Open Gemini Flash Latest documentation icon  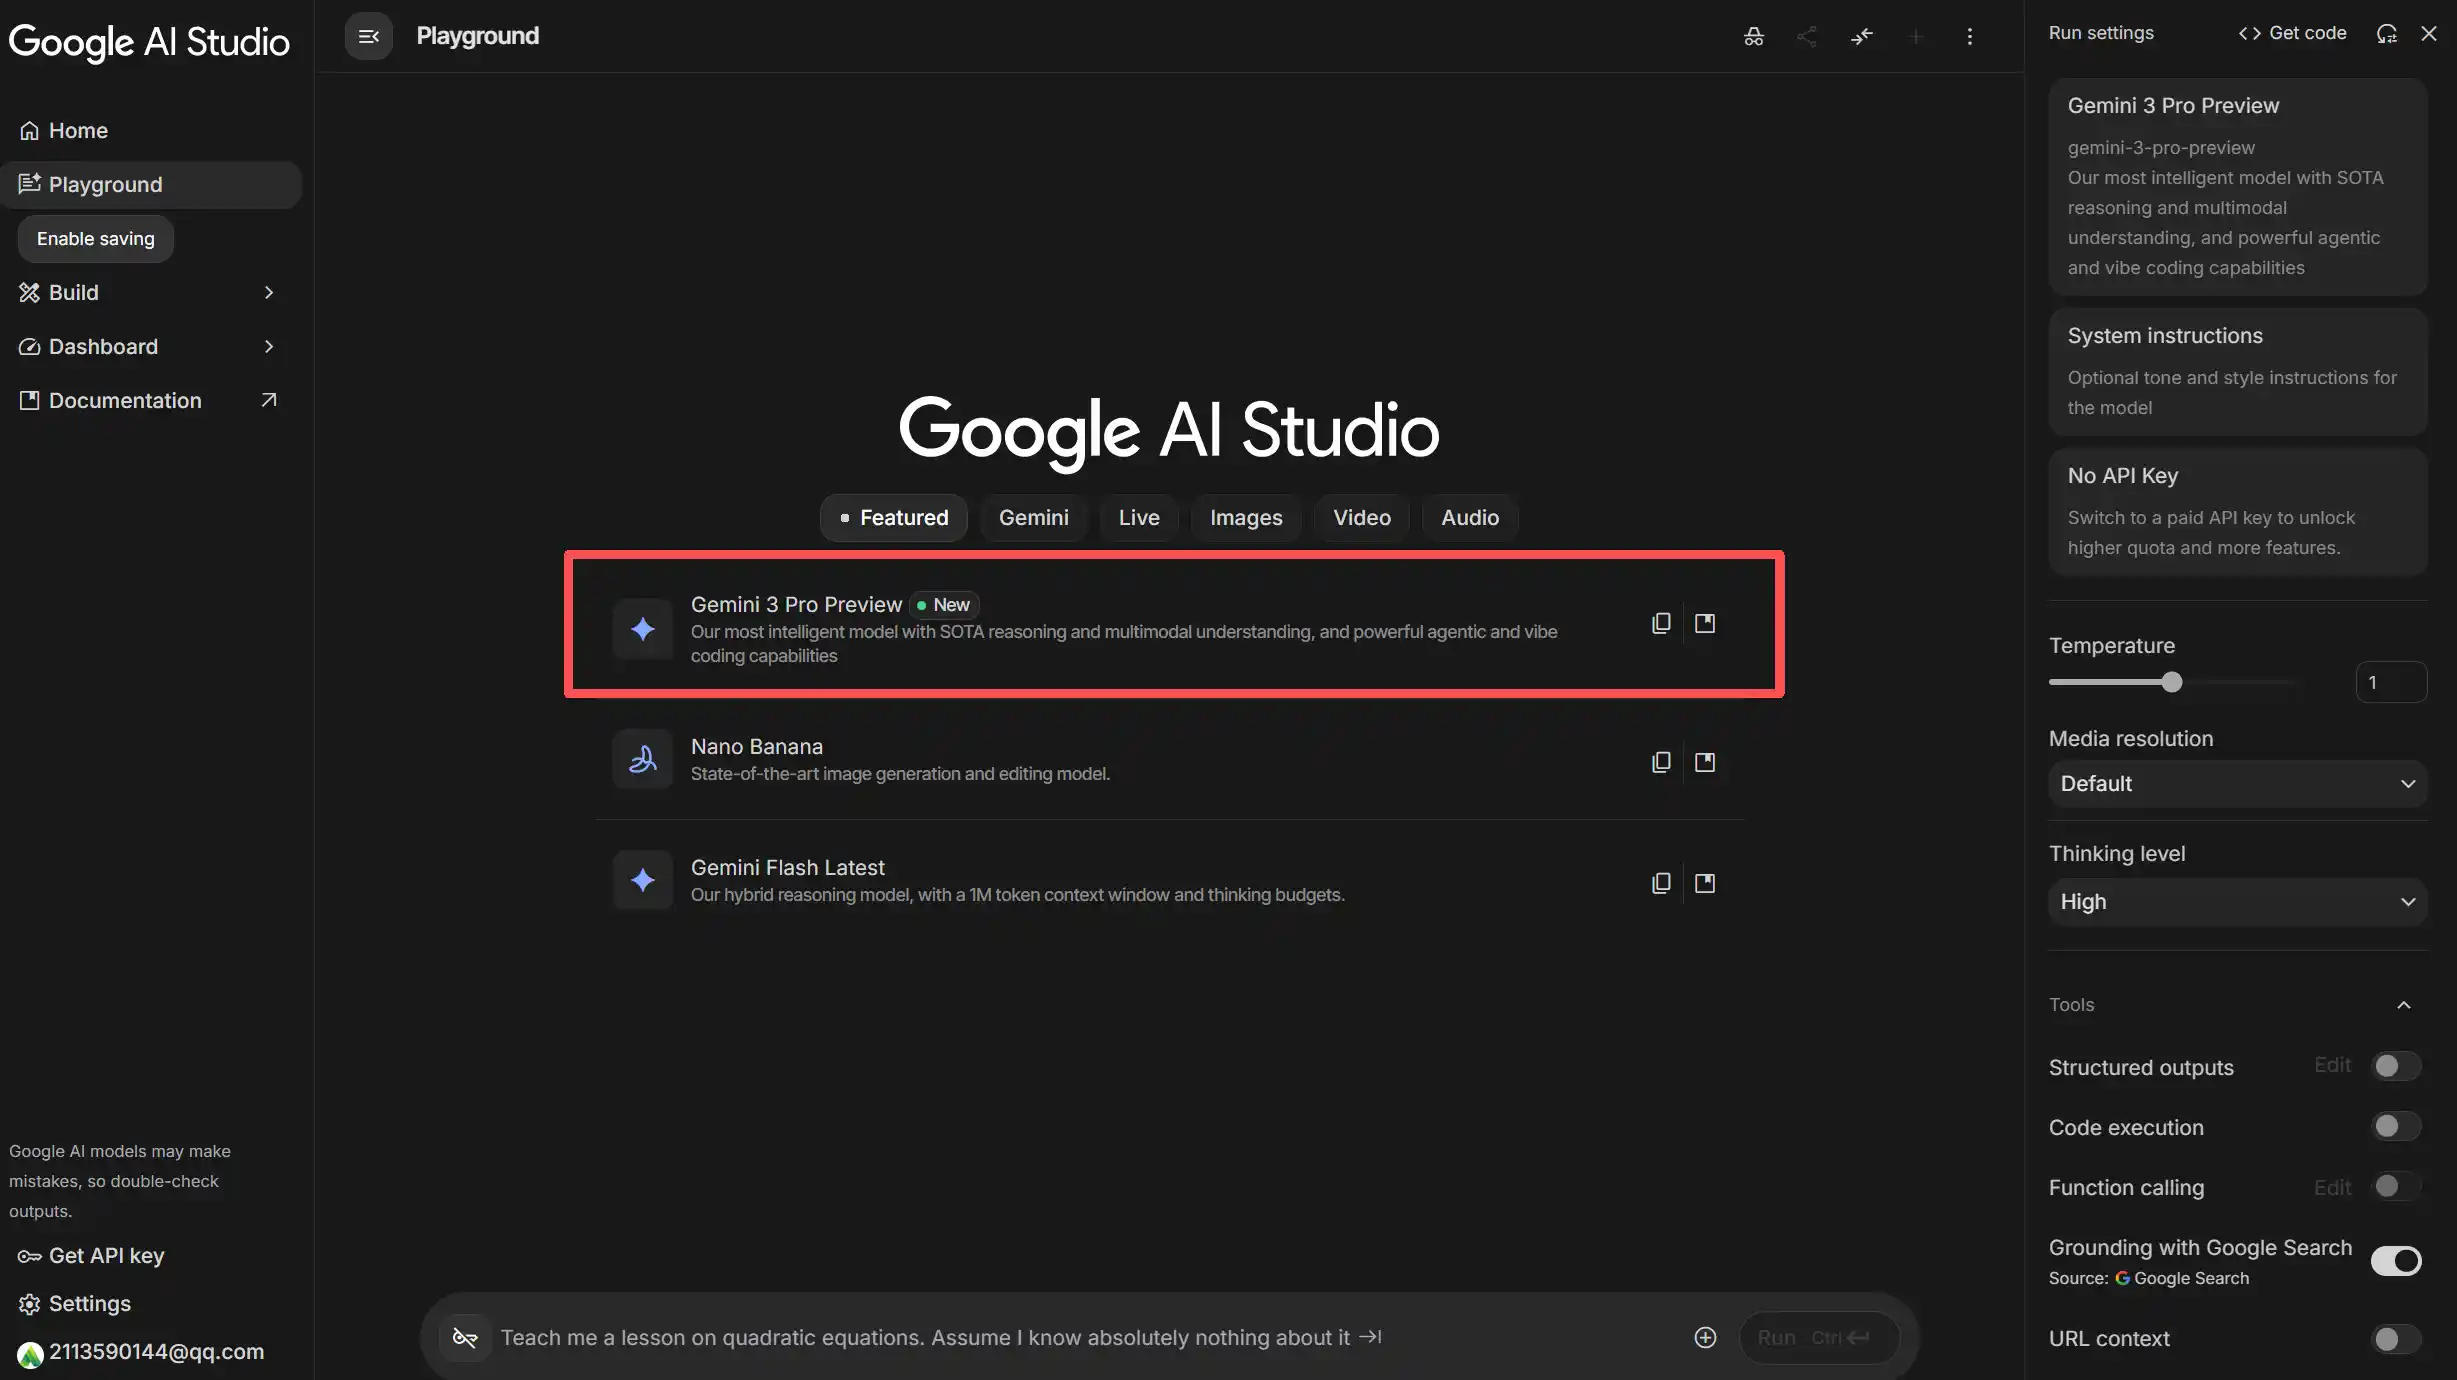(x=1705, y=883)
